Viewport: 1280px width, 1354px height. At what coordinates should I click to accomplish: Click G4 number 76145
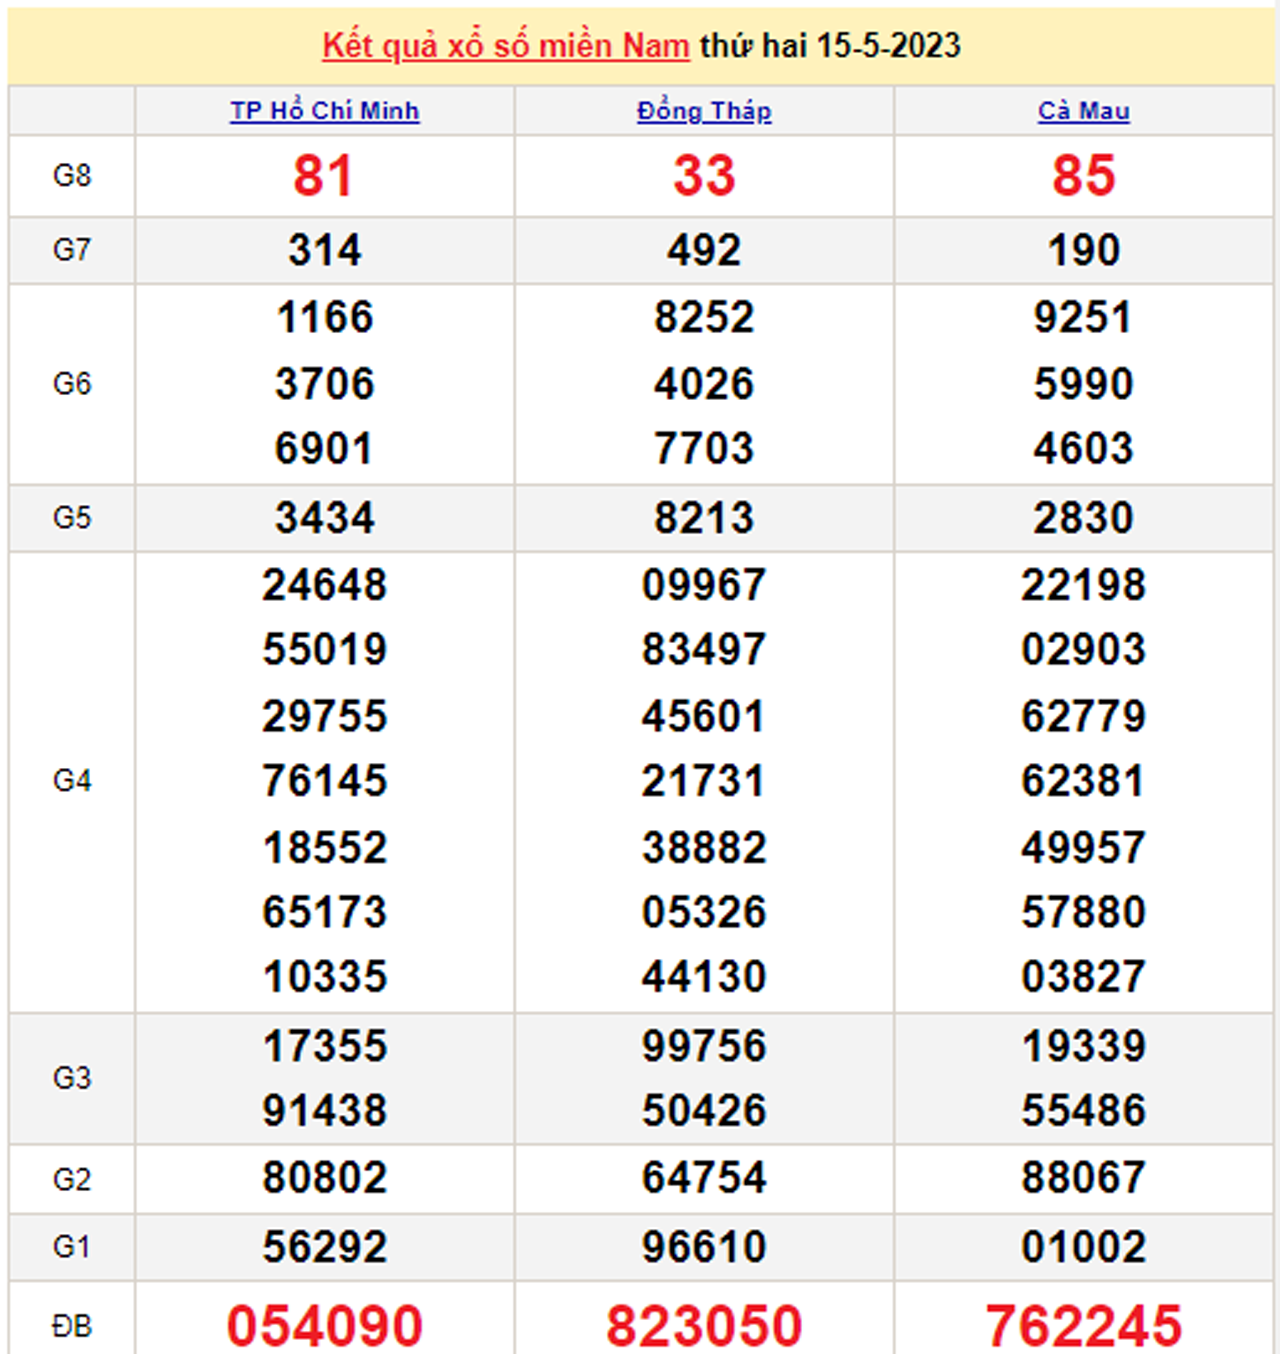click(x=324, y=781)
